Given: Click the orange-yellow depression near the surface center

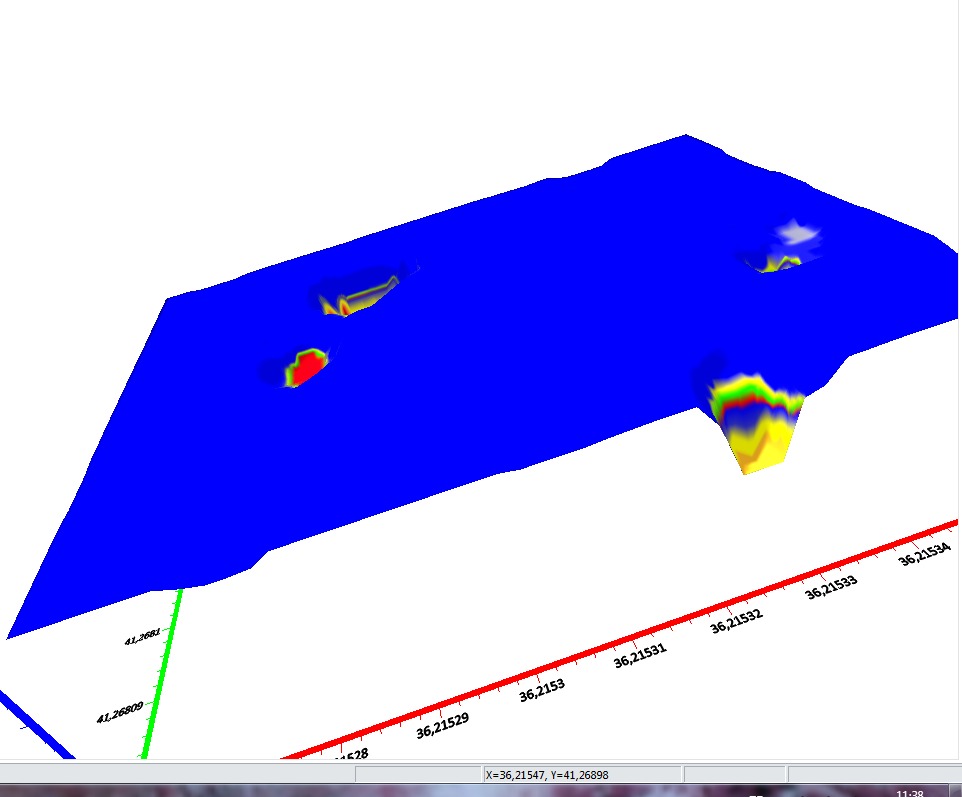Looking at the screenshot, I should pos(356,297).
